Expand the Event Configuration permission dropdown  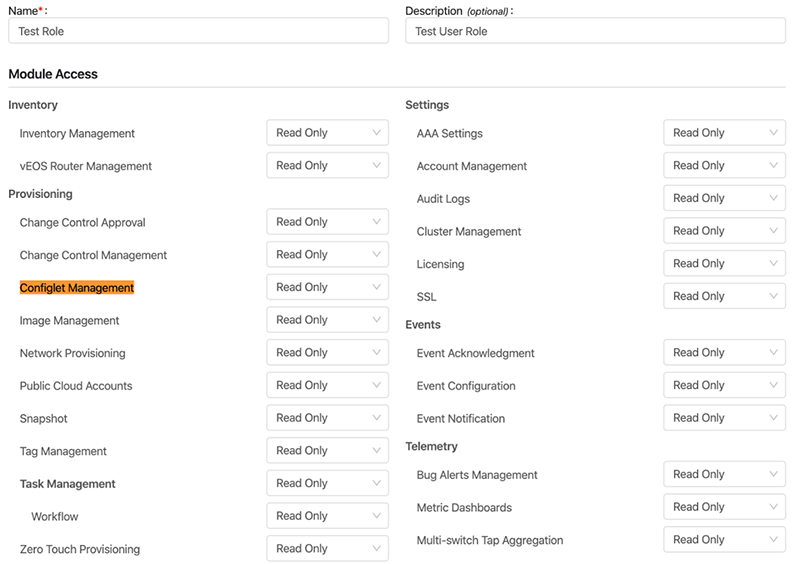coord(724,385)
